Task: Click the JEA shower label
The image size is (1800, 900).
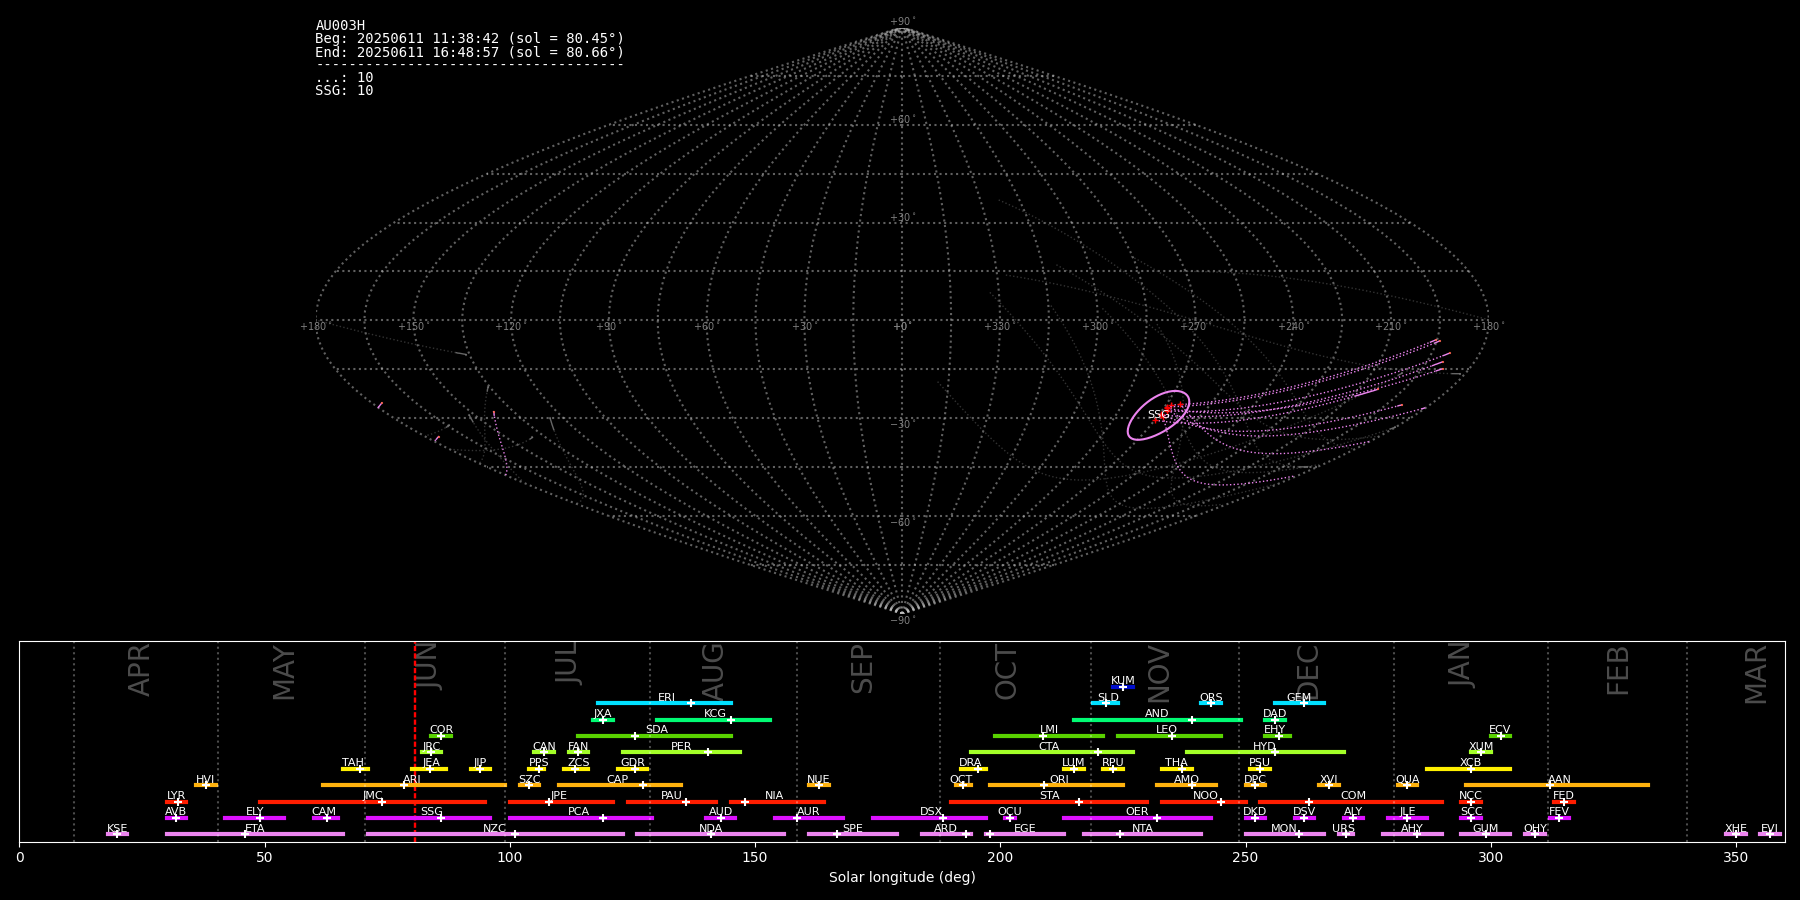Action: click(431, 763)
